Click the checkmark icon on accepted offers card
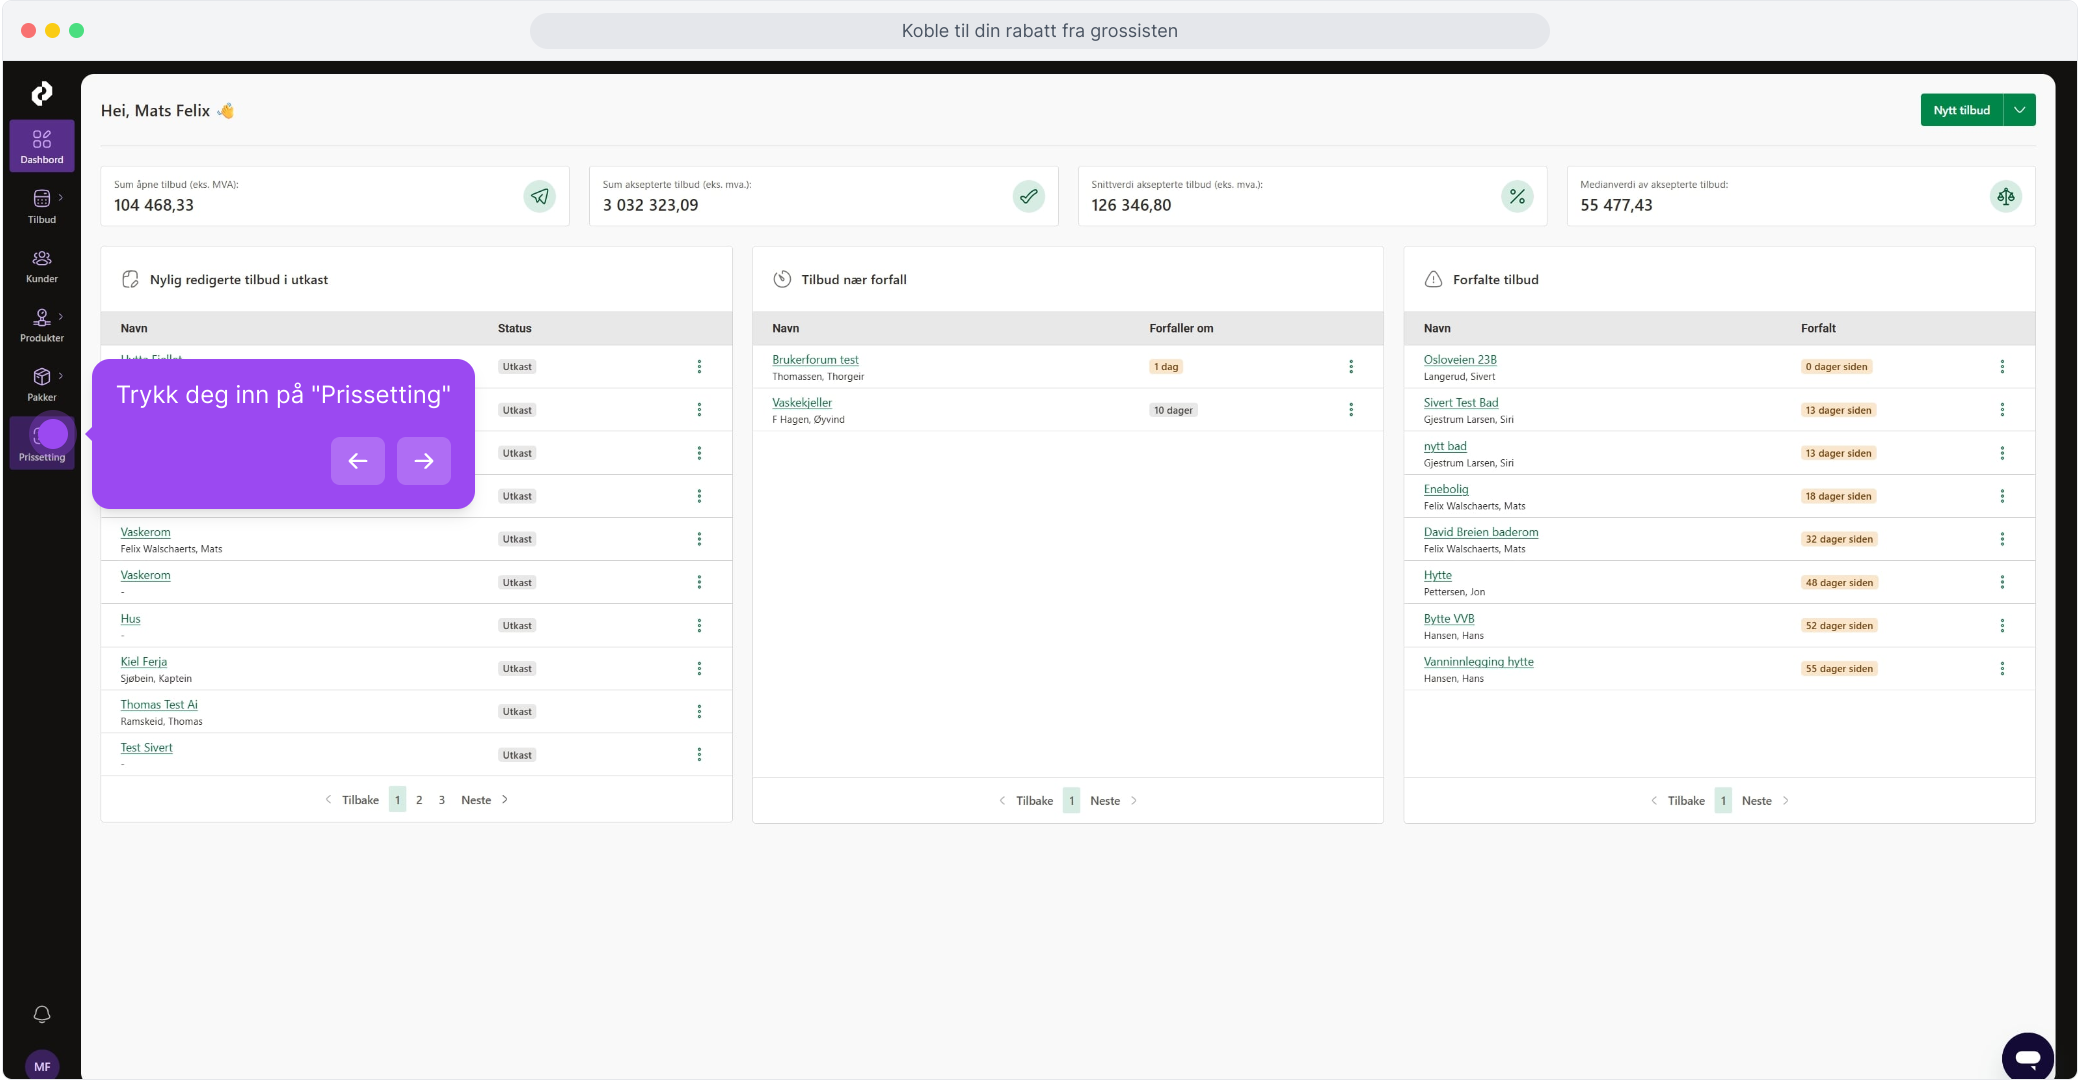 click(x=1029, y=196)
